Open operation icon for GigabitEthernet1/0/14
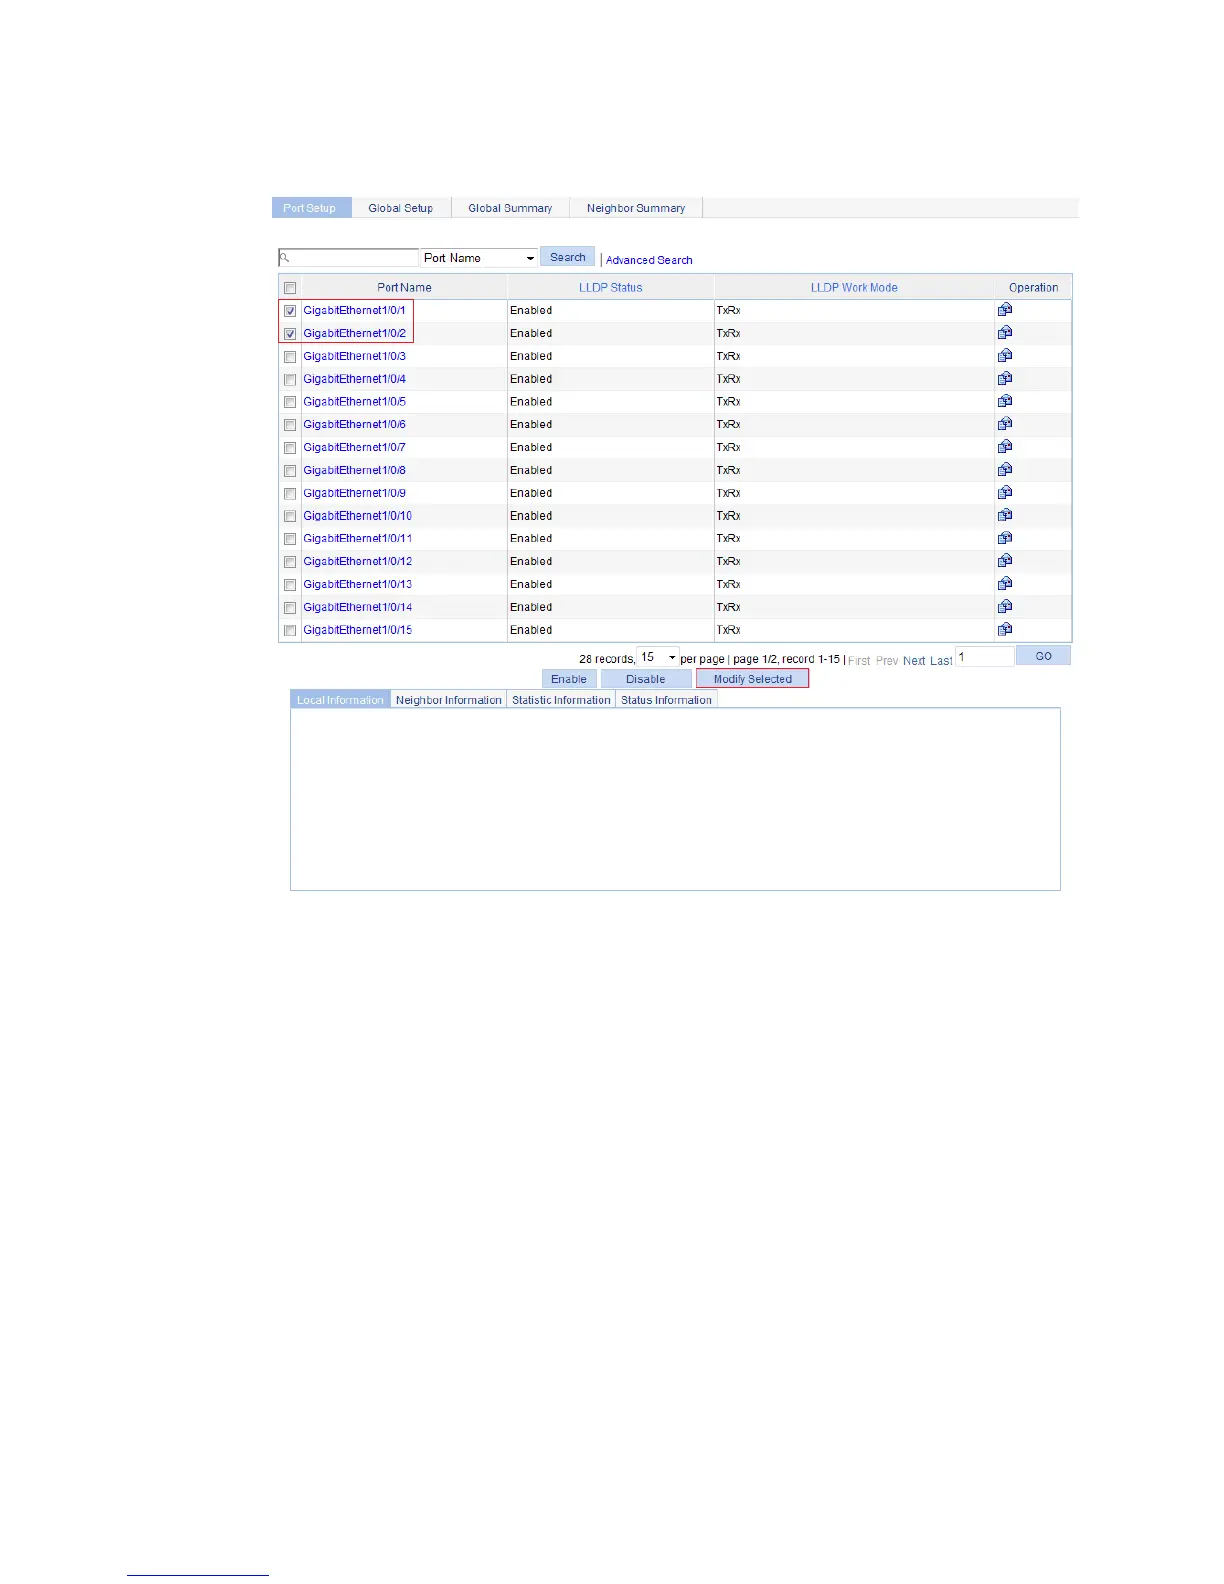 point(1005,607)
